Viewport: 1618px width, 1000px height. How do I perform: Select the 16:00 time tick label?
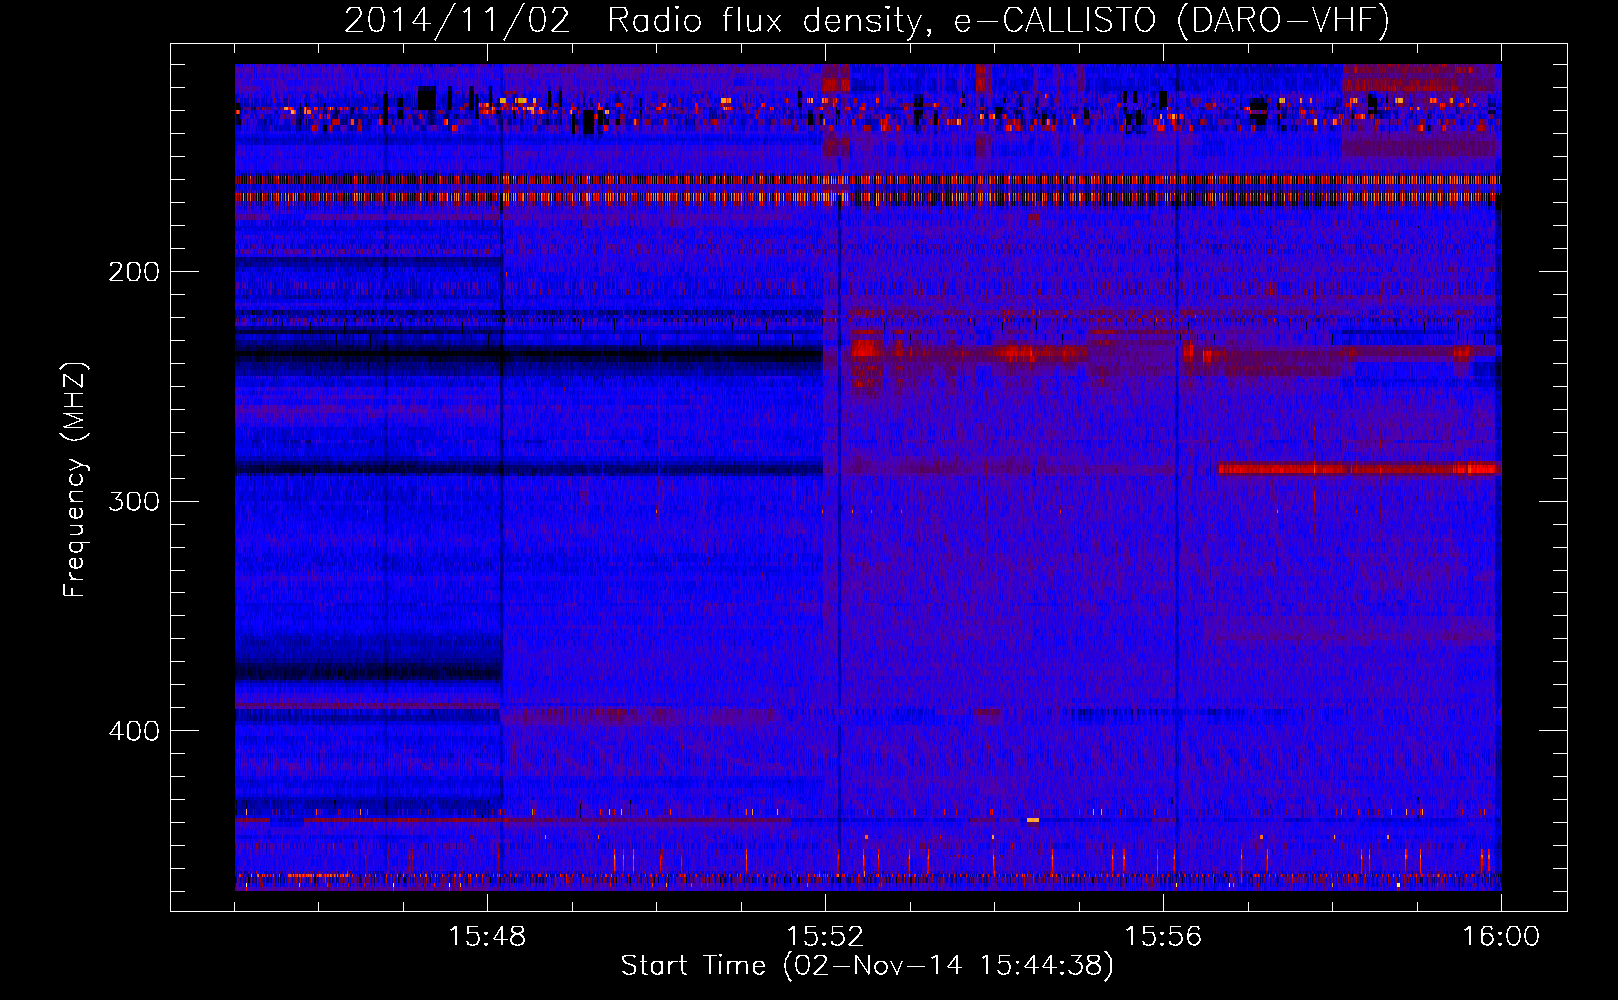tap(1501, 937)
